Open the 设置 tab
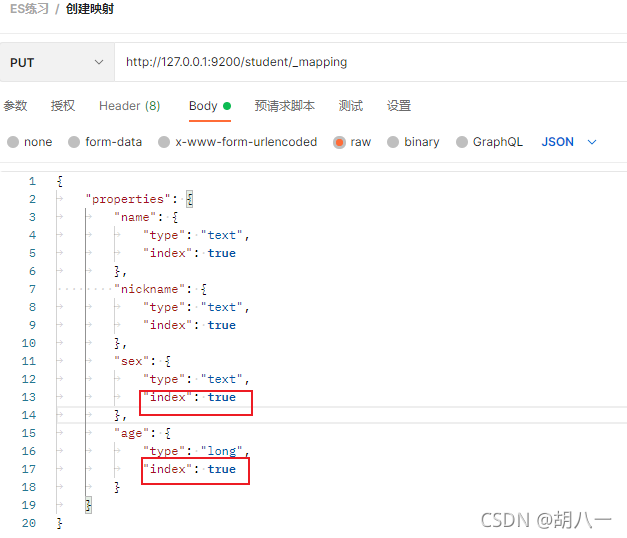627x538 pixels. (399, 106)
